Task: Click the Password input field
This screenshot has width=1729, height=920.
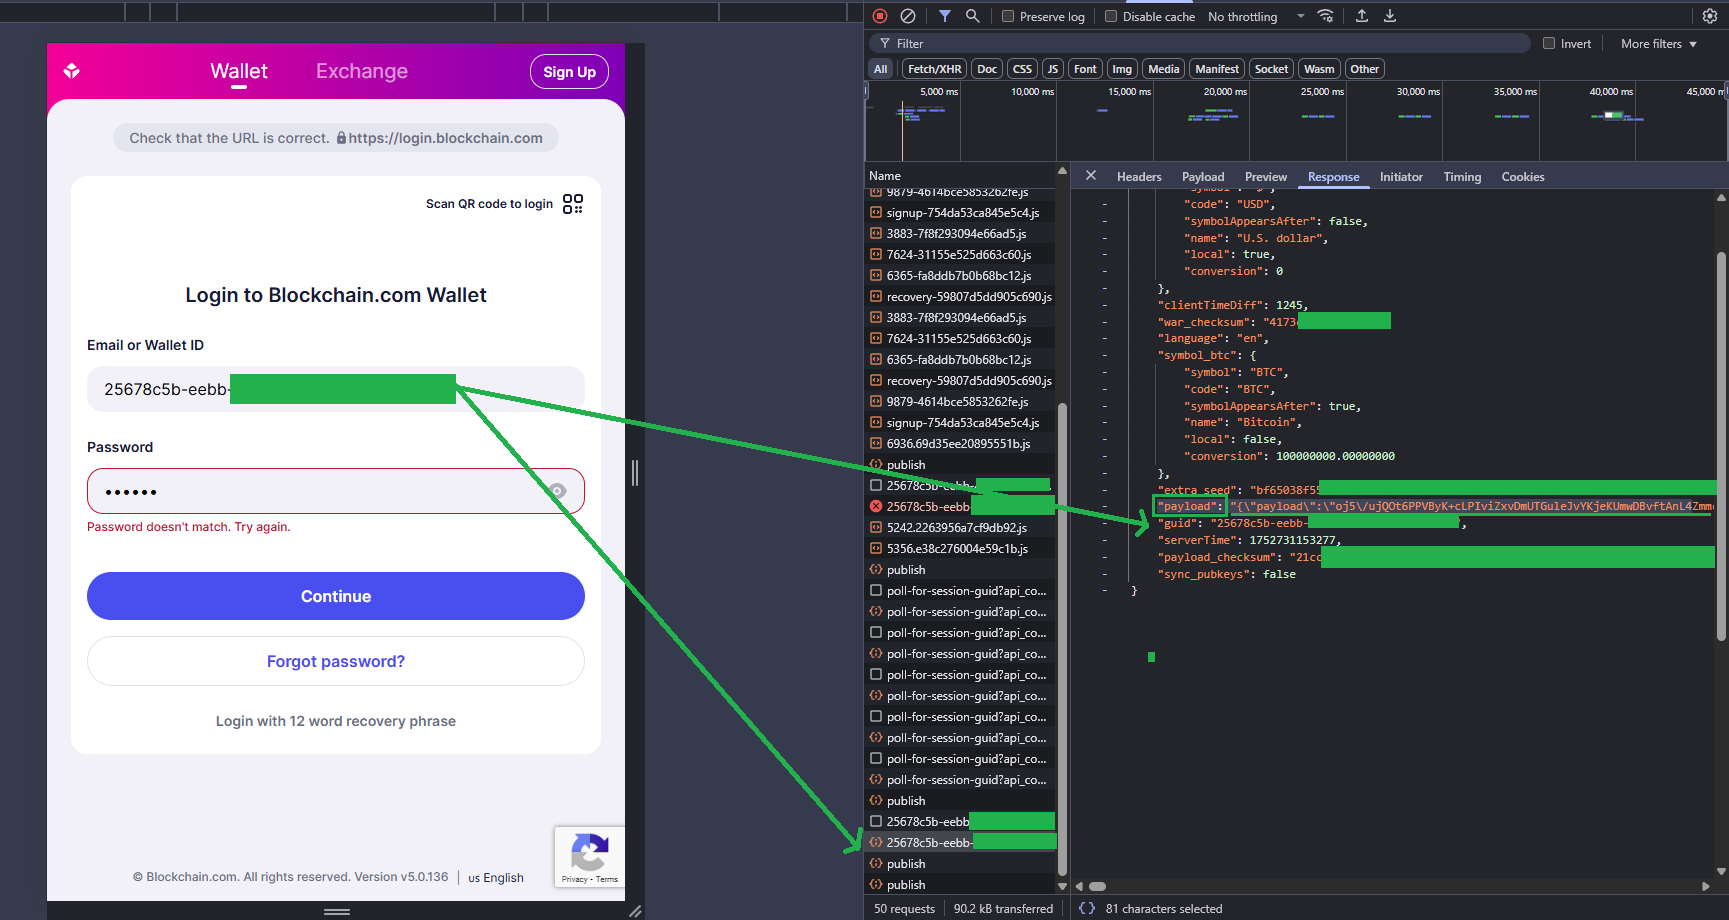Action: click(x=336, y=491)
